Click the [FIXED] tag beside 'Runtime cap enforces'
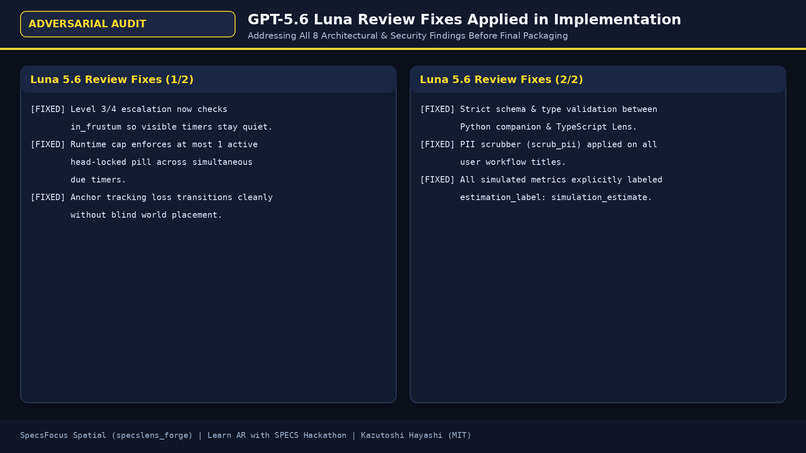The image size is (806, 453). point(48,144)
